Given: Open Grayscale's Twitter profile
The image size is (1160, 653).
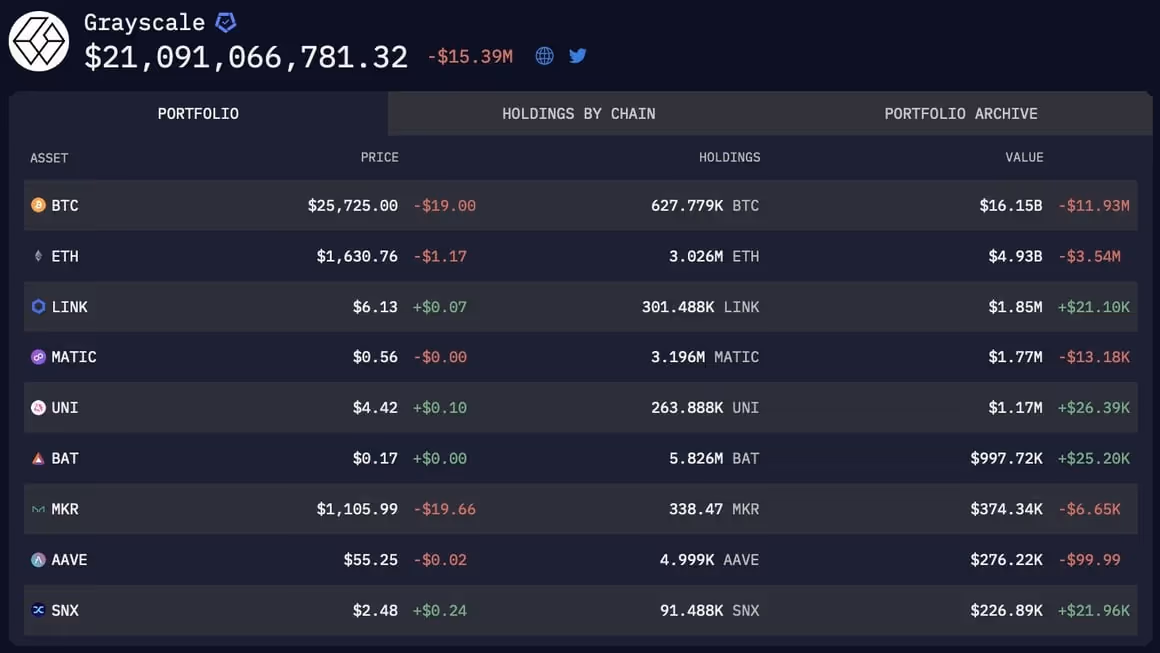Looking at the screenshot, I should (577, 55).
